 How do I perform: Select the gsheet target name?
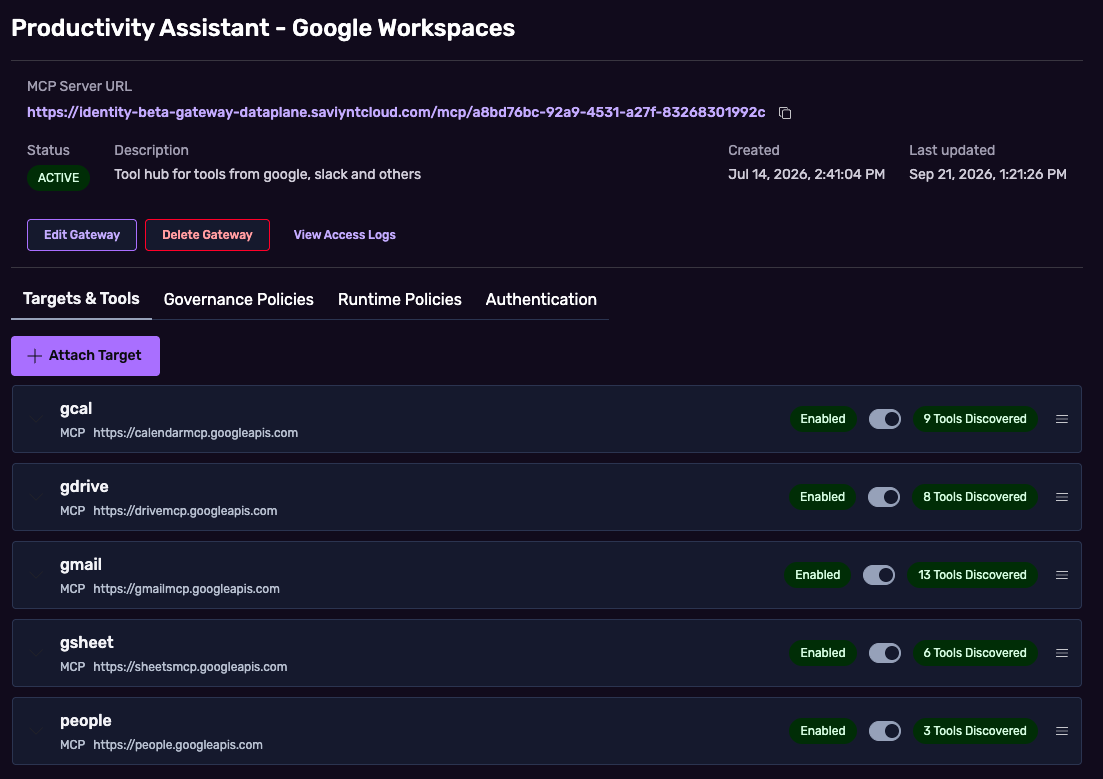pyautogui.click(x=87, y=643)
